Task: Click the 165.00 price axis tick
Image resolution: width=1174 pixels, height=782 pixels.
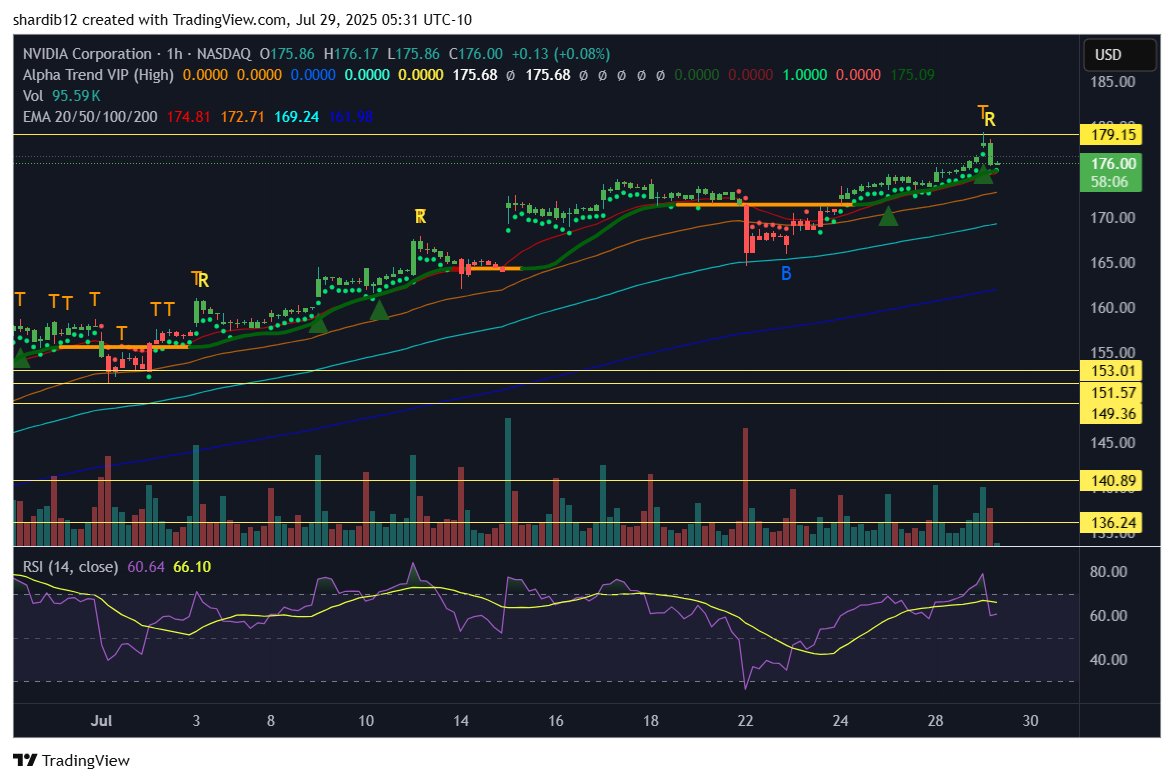Action: (x=1113, y=263)
